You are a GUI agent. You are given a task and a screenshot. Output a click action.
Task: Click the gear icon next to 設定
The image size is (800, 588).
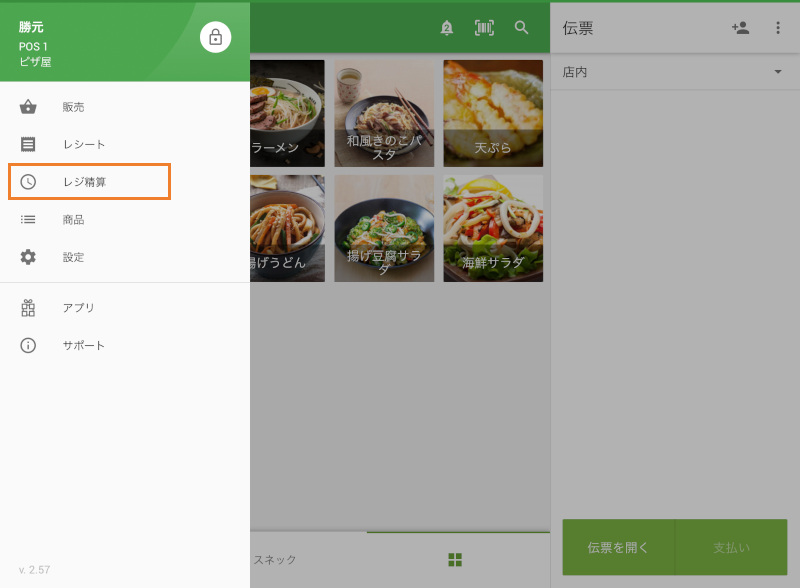click(x=28, y=257)
